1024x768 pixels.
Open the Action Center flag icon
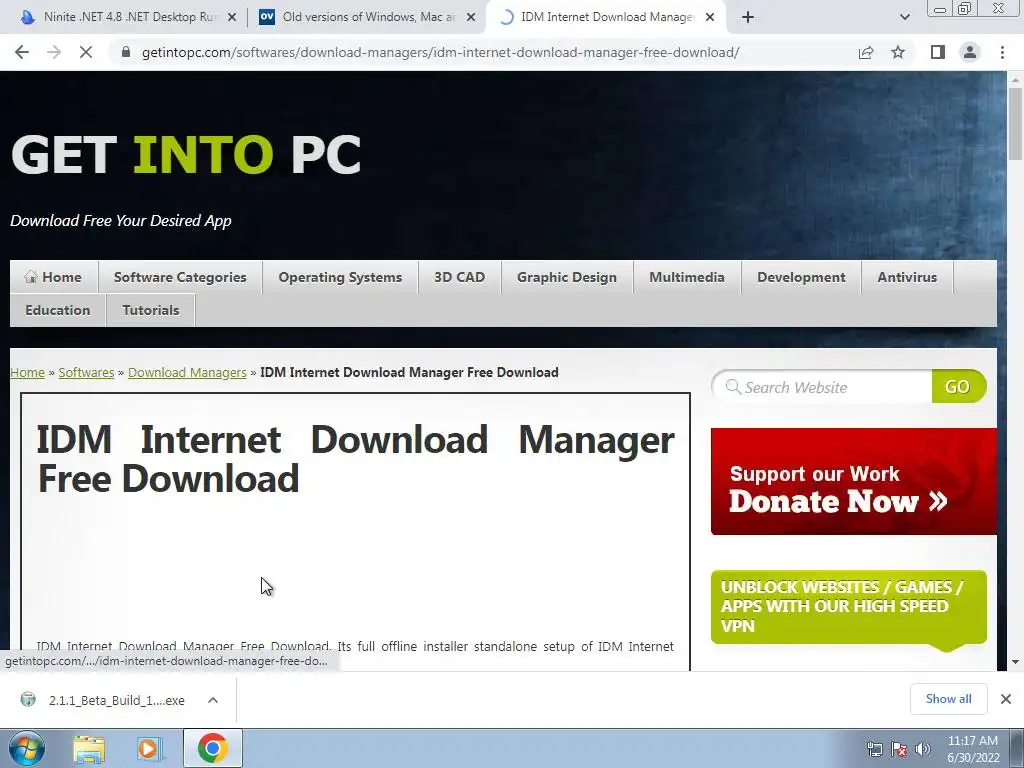pos(899,749)
